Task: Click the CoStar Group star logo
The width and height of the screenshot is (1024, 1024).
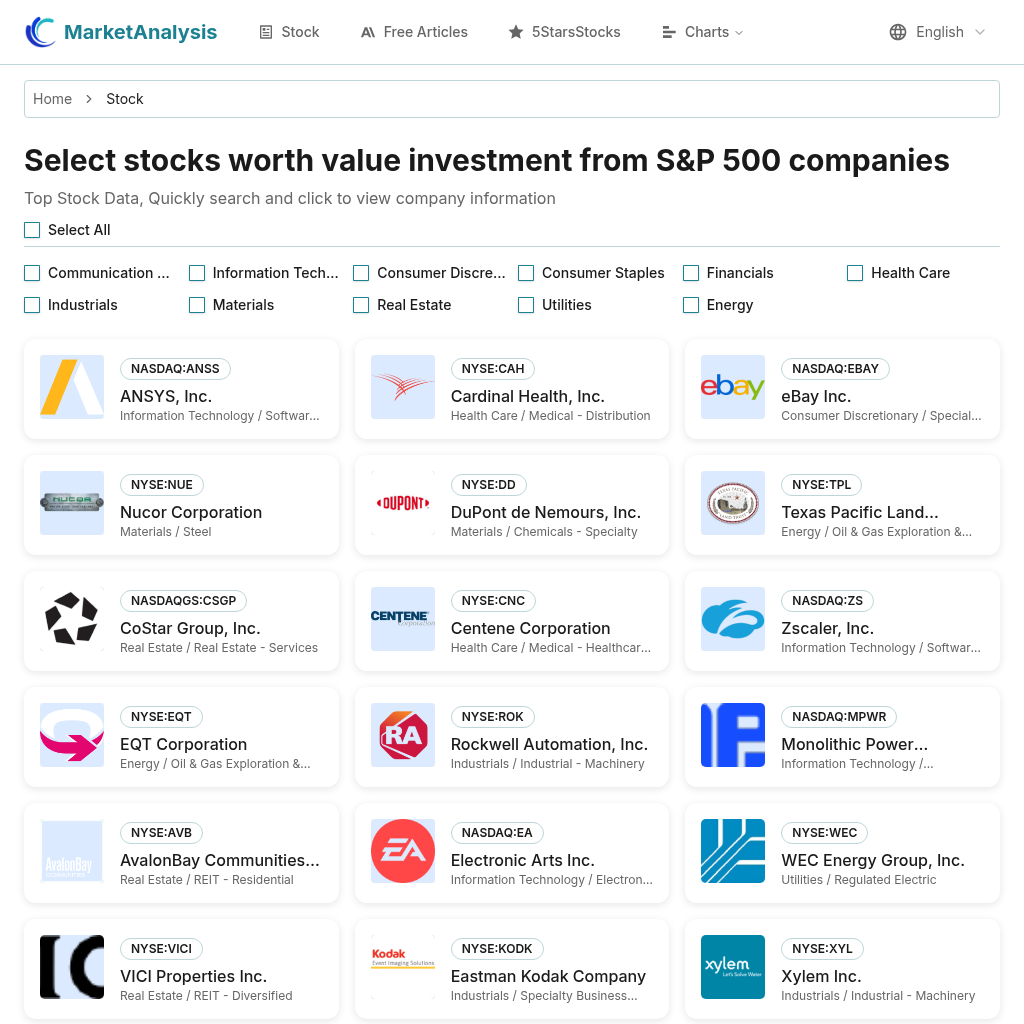Action: tap(72, 618)
